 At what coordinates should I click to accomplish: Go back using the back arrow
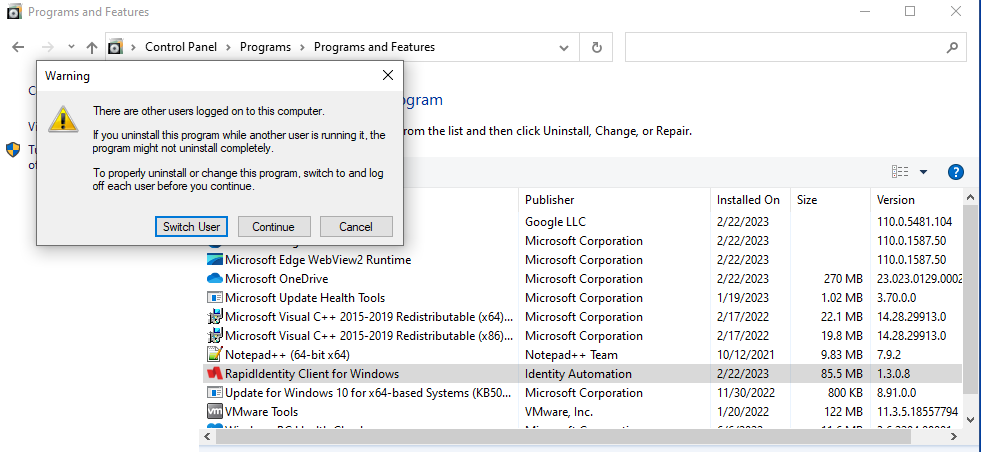(x=18, y=47)
